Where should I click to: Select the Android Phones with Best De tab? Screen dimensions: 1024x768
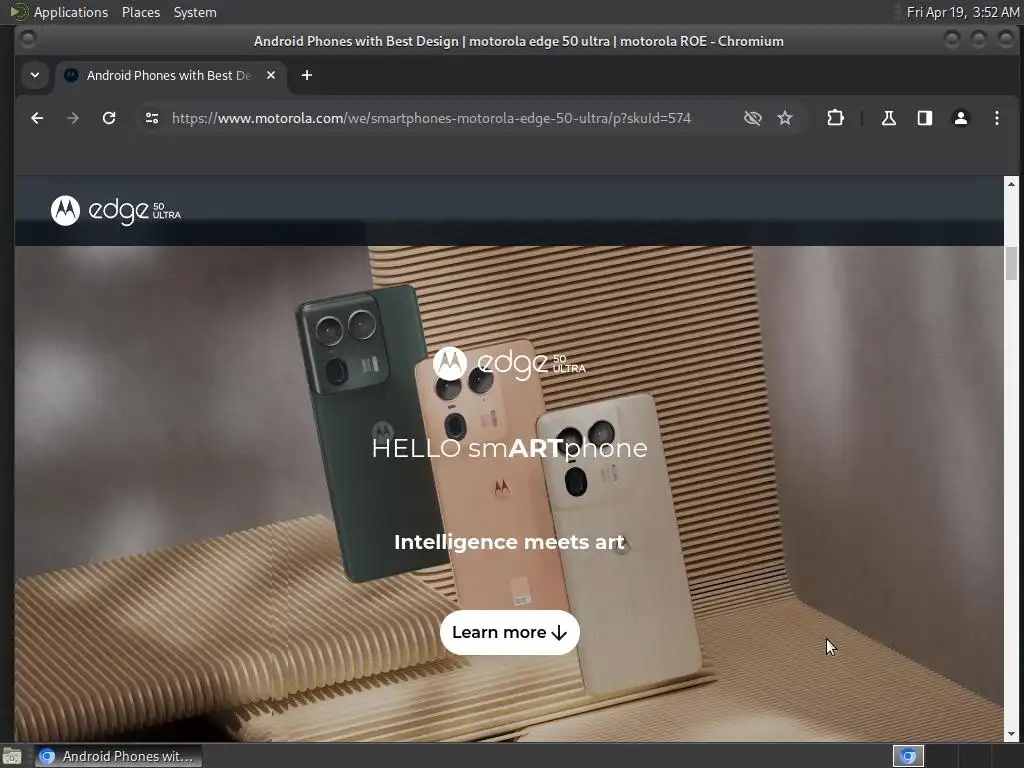pyautogui.click(x=170, y=75)
